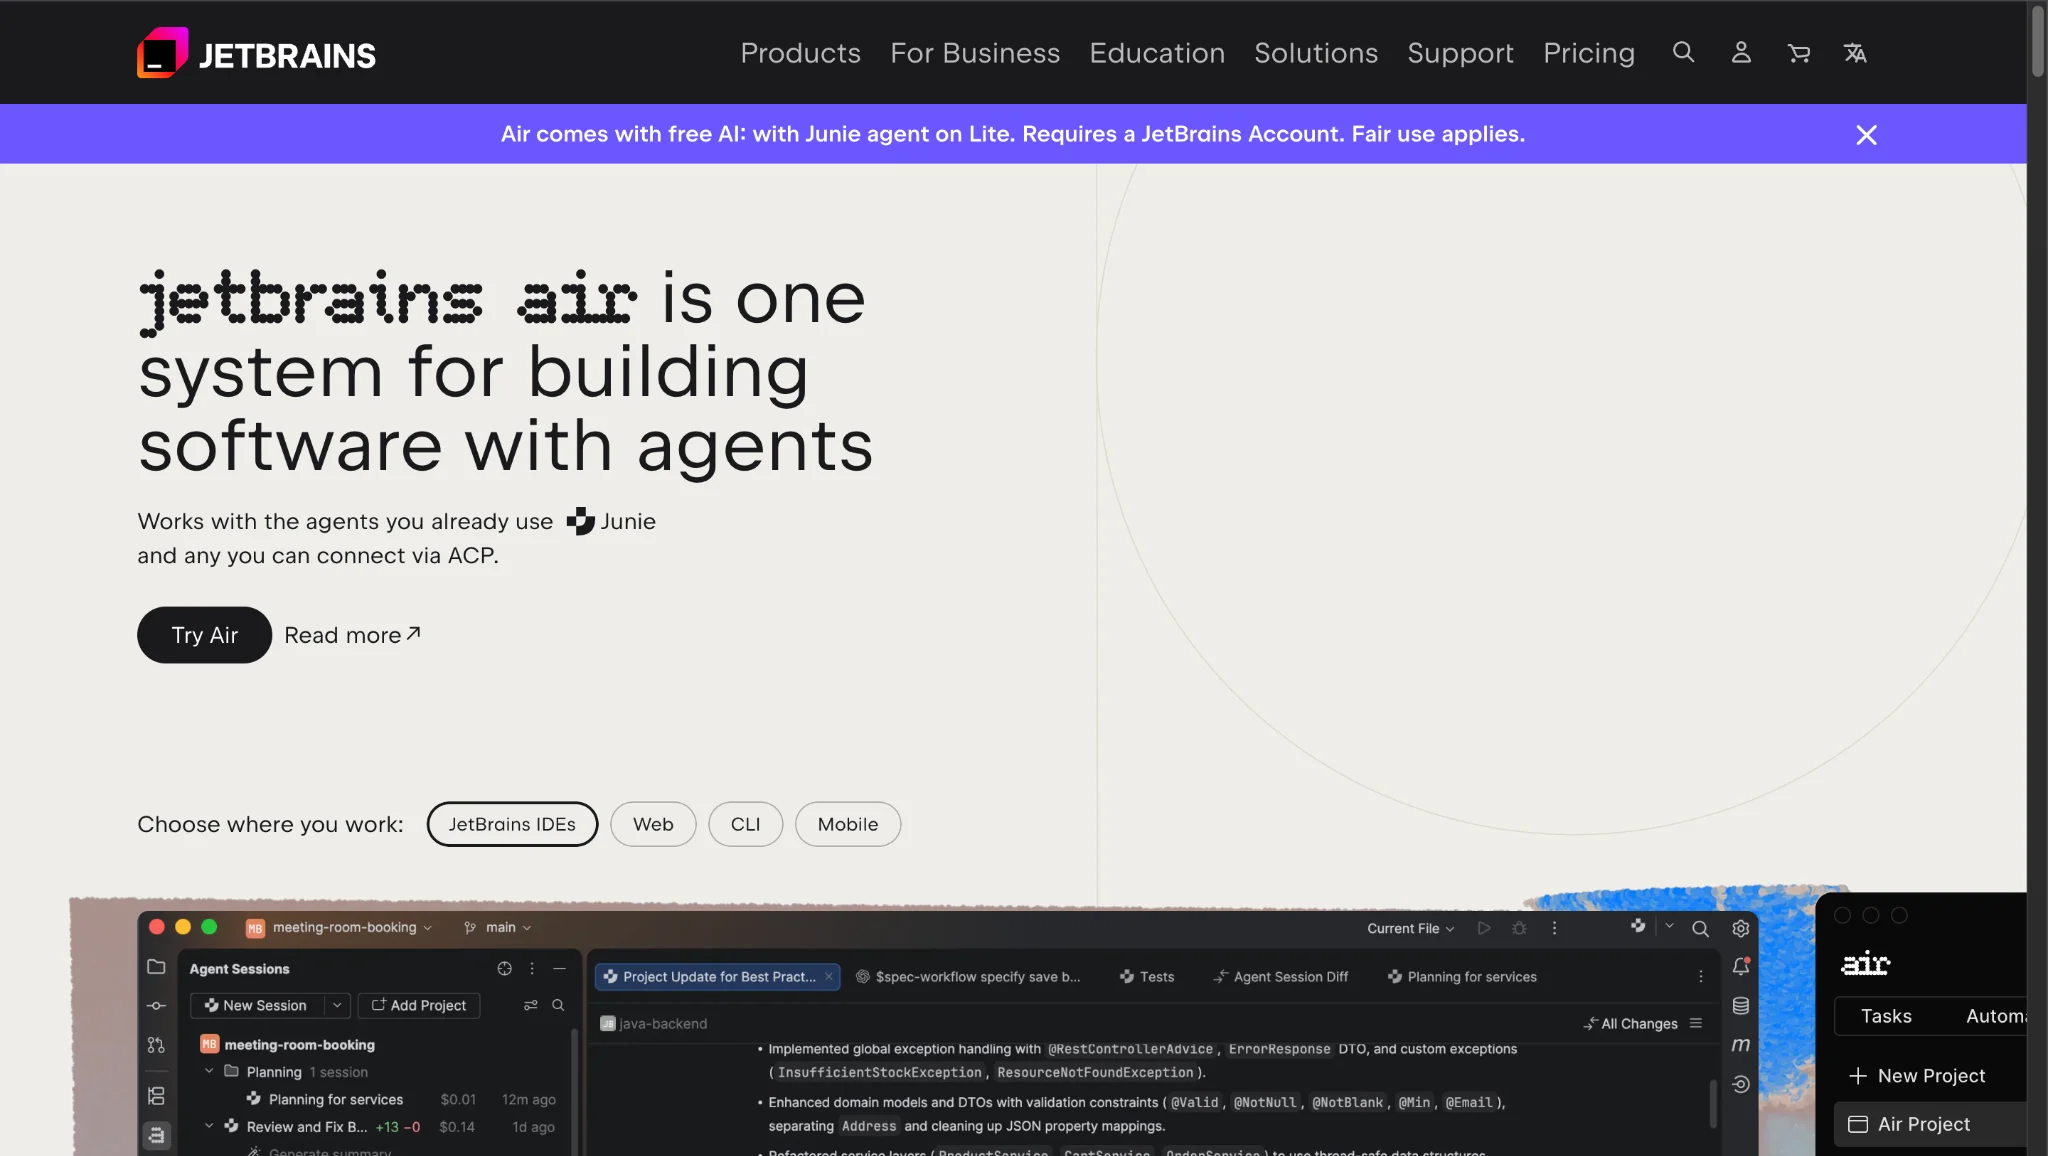Collapse the Review and Fix session row

[x=209, y=1126]
